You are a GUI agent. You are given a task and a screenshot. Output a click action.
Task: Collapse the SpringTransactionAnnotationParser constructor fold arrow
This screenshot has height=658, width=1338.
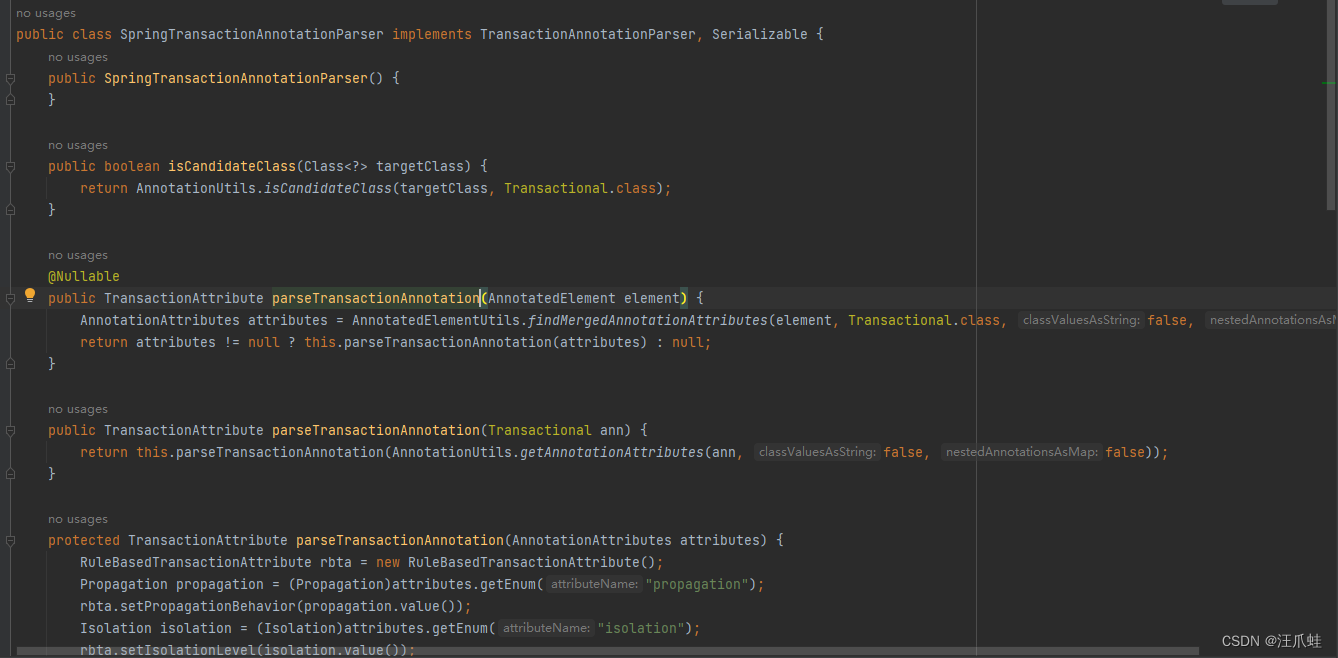10,77
